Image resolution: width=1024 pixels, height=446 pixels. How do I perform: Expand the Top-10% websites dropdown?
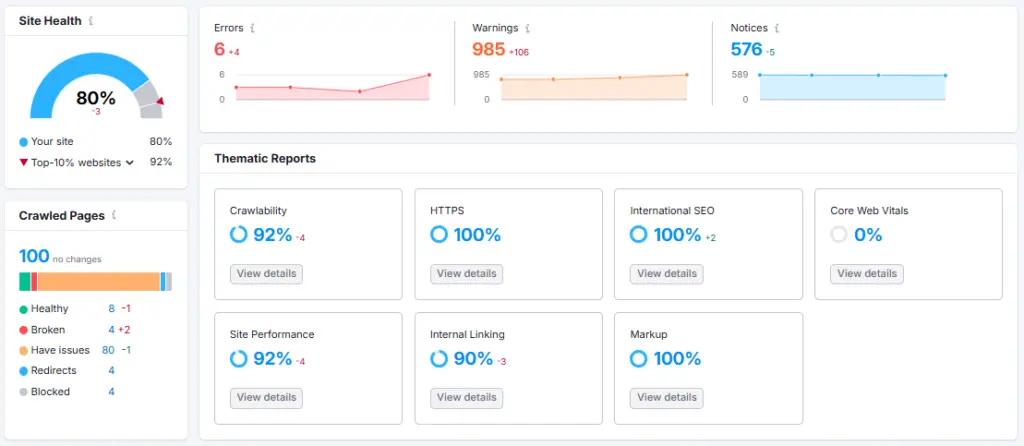[x=129, y=162]
